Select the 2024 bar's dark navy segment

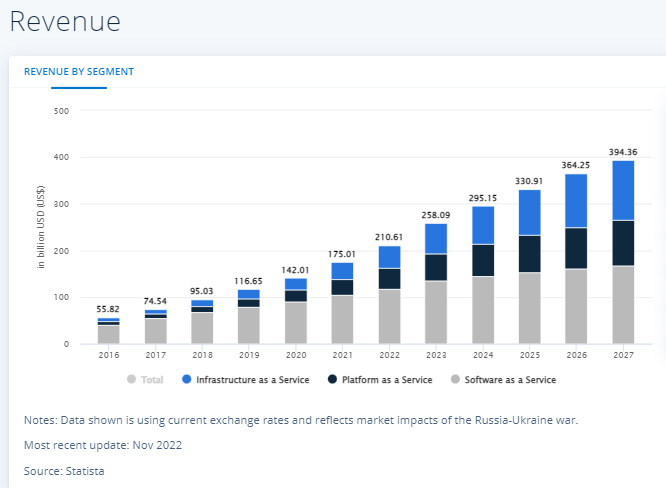[483, 260]
